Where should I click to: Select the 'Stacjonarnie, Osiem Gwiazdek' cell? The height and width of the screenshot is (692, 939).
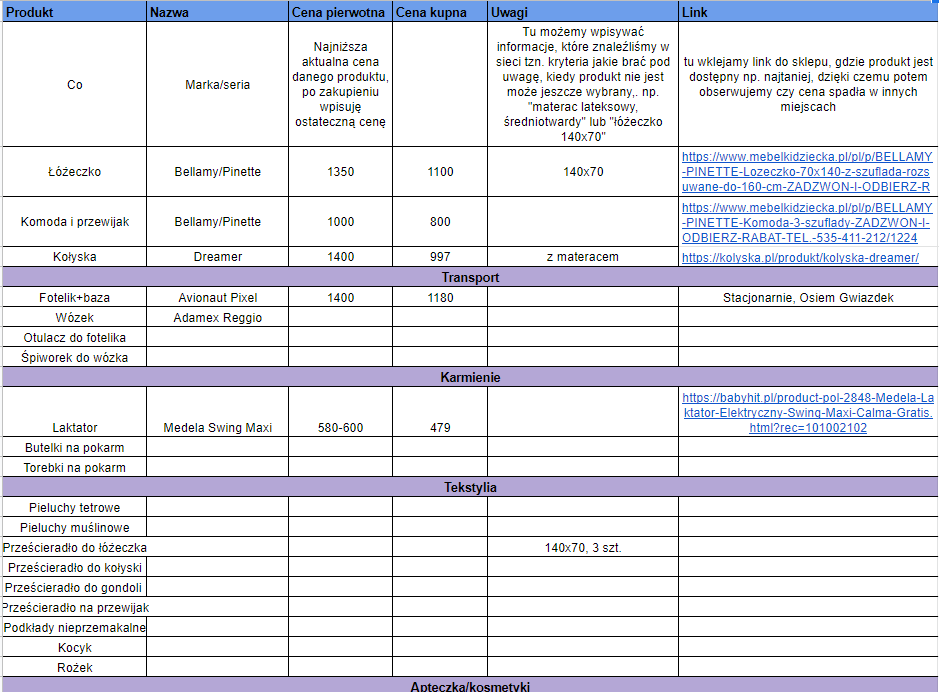coord(808,298)
